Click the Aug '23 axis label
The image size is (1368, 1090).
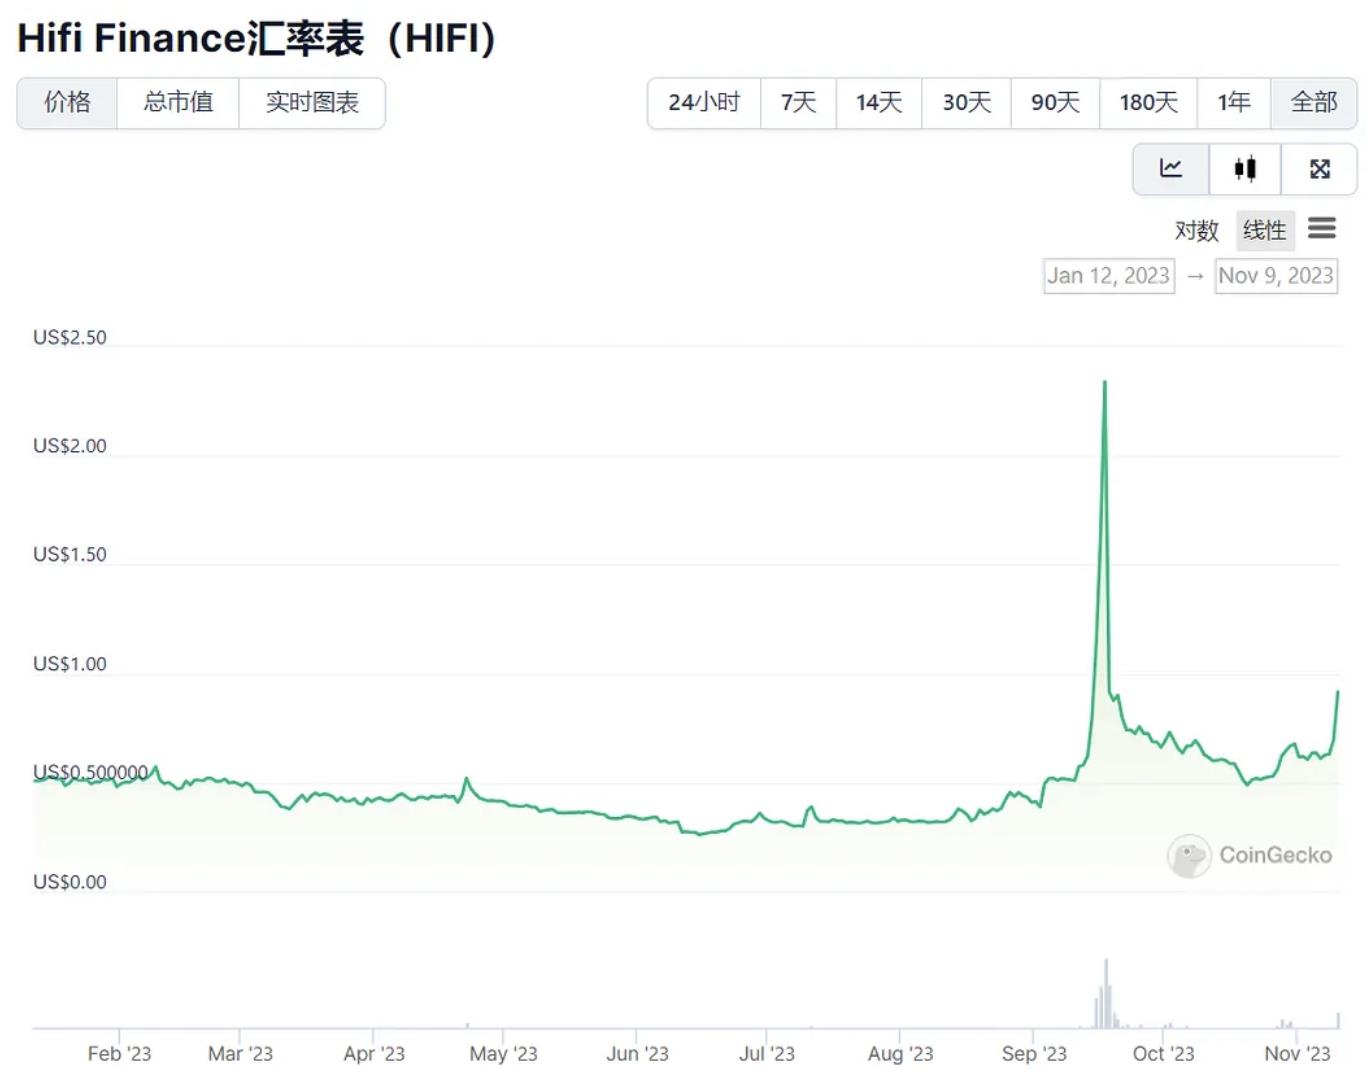coord(900,1054)
